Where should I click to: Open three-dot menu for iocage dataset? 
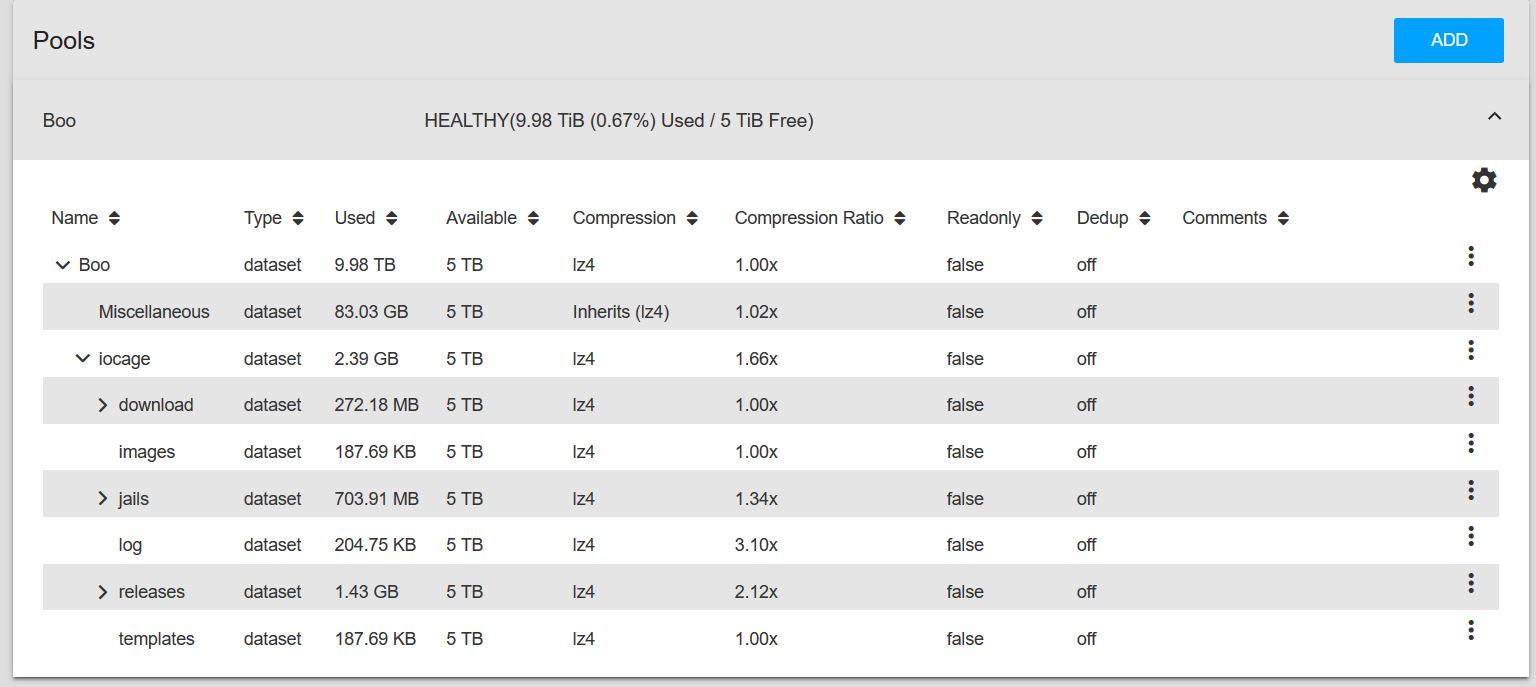tap(1471, 350)
